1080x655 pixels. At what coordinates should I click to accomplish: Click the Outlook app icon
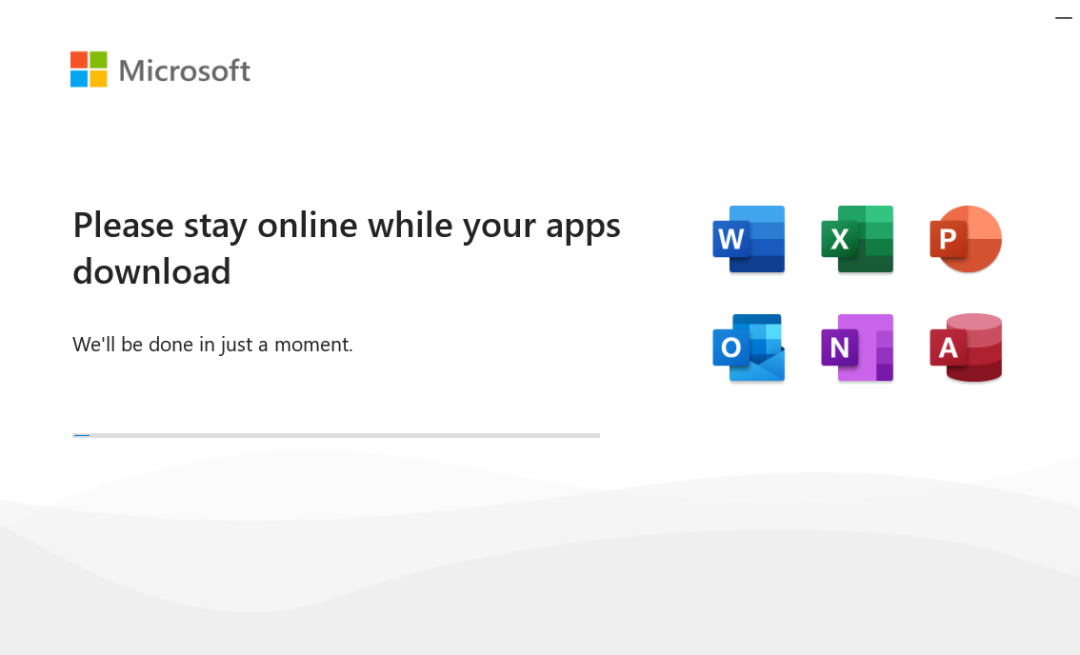click(x=749, y=348)
